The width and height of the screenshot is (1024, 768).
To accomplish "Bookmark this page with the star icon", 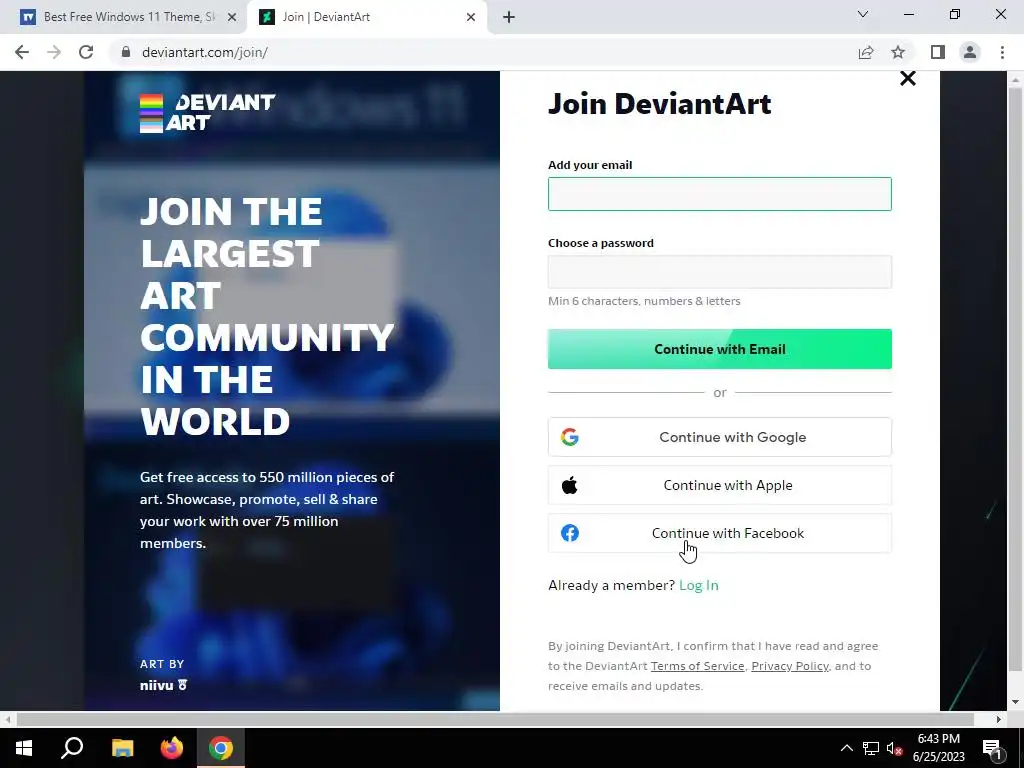I will [x=898, y=52].
